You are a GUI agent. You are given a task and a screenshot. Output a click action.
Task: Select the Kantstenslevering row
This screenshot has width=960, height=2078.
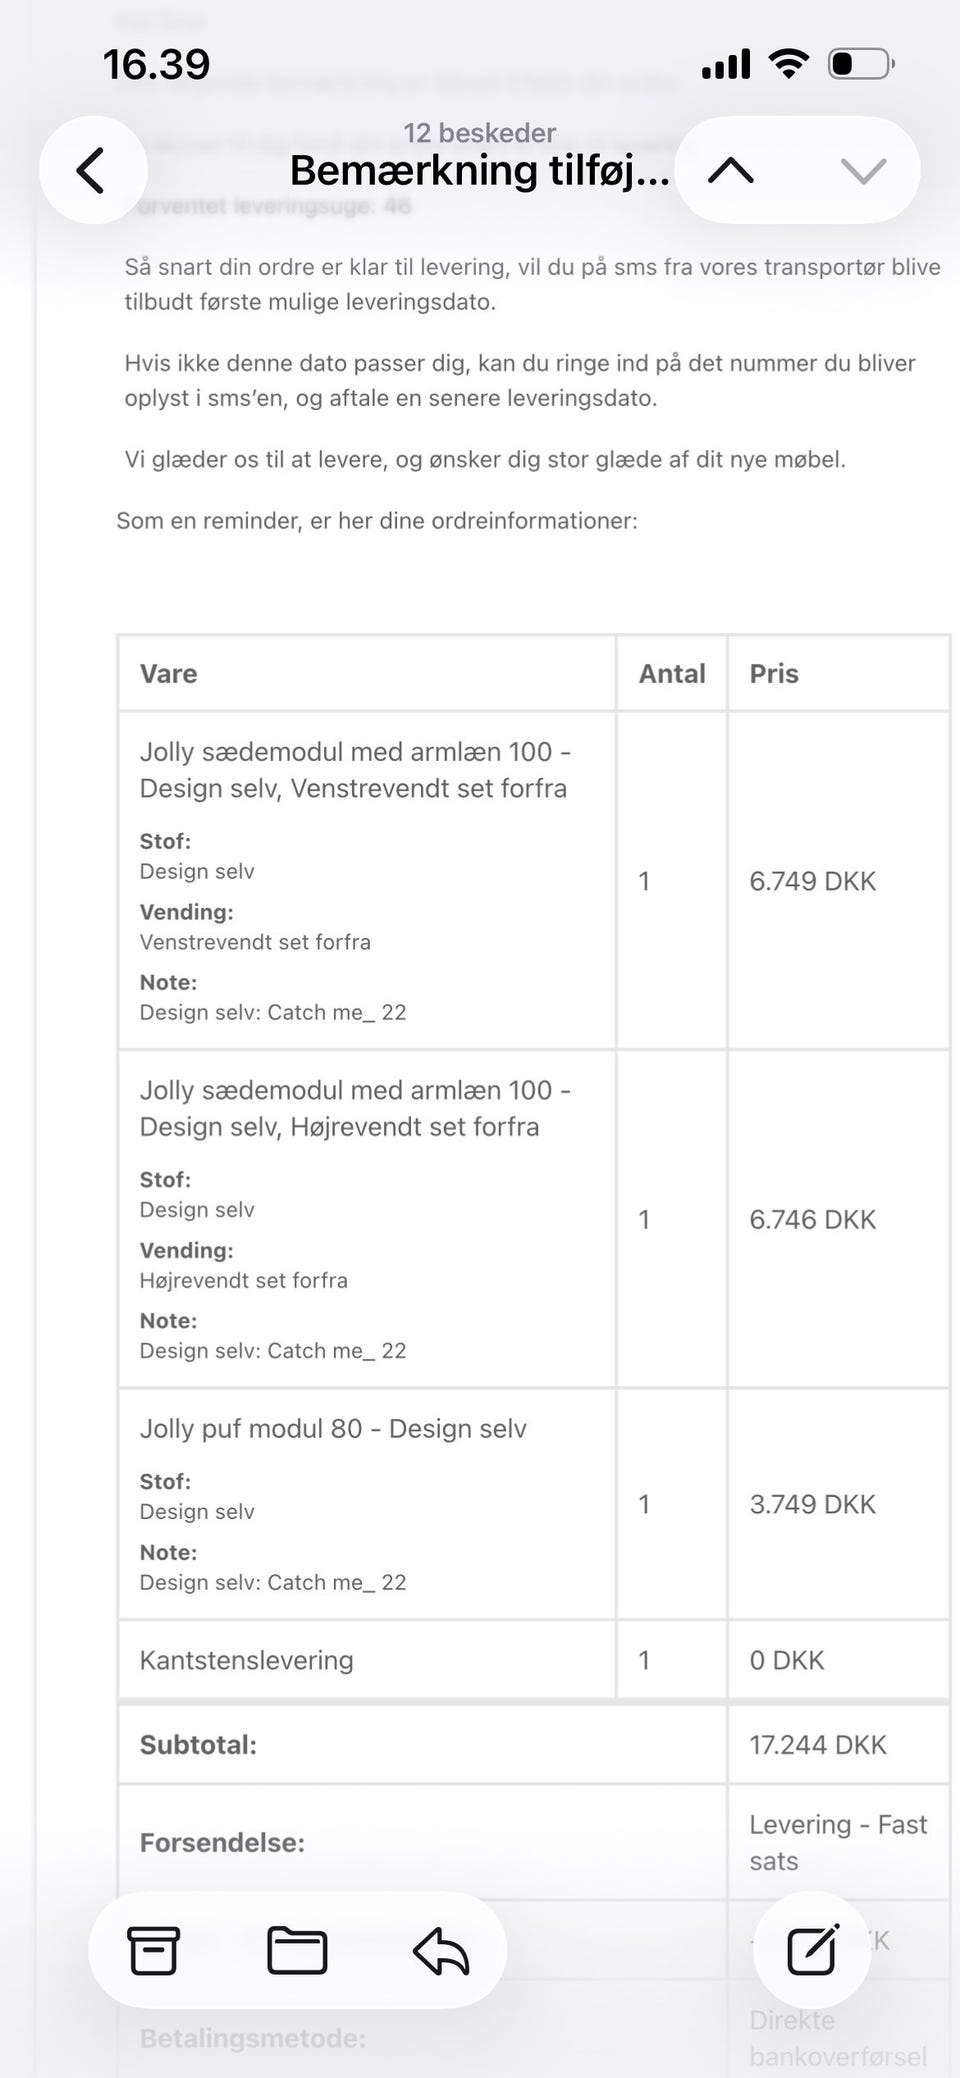533,1661
